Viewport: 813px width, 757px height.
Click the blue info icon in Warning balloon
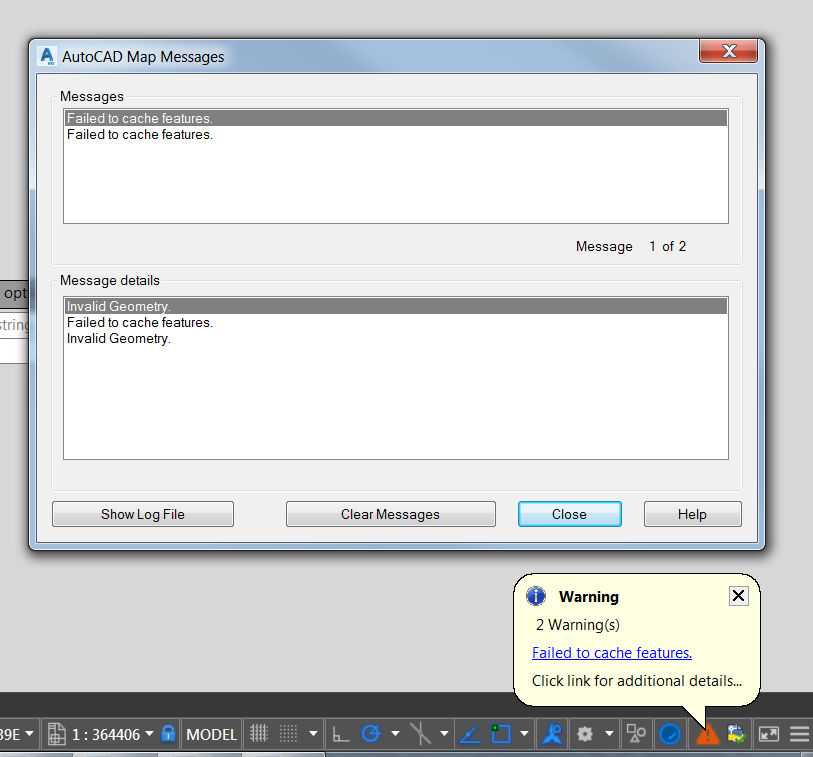coord(536,596)
